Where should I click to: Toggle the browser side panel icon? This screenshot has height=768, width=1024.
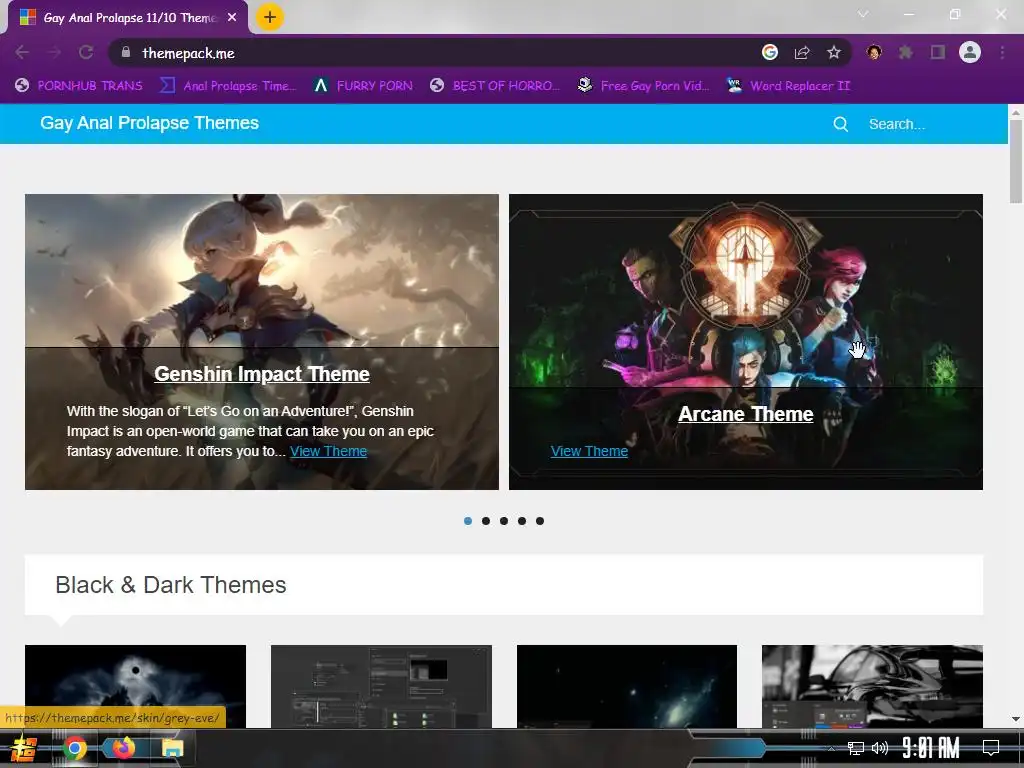(938, 52)
